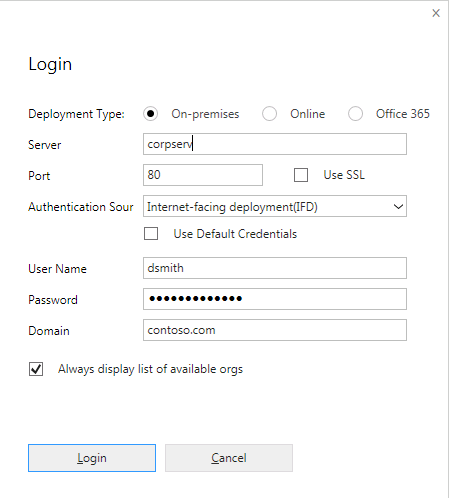Select the Online deployment type
This screenshot has height=498, width=449.
269,114
